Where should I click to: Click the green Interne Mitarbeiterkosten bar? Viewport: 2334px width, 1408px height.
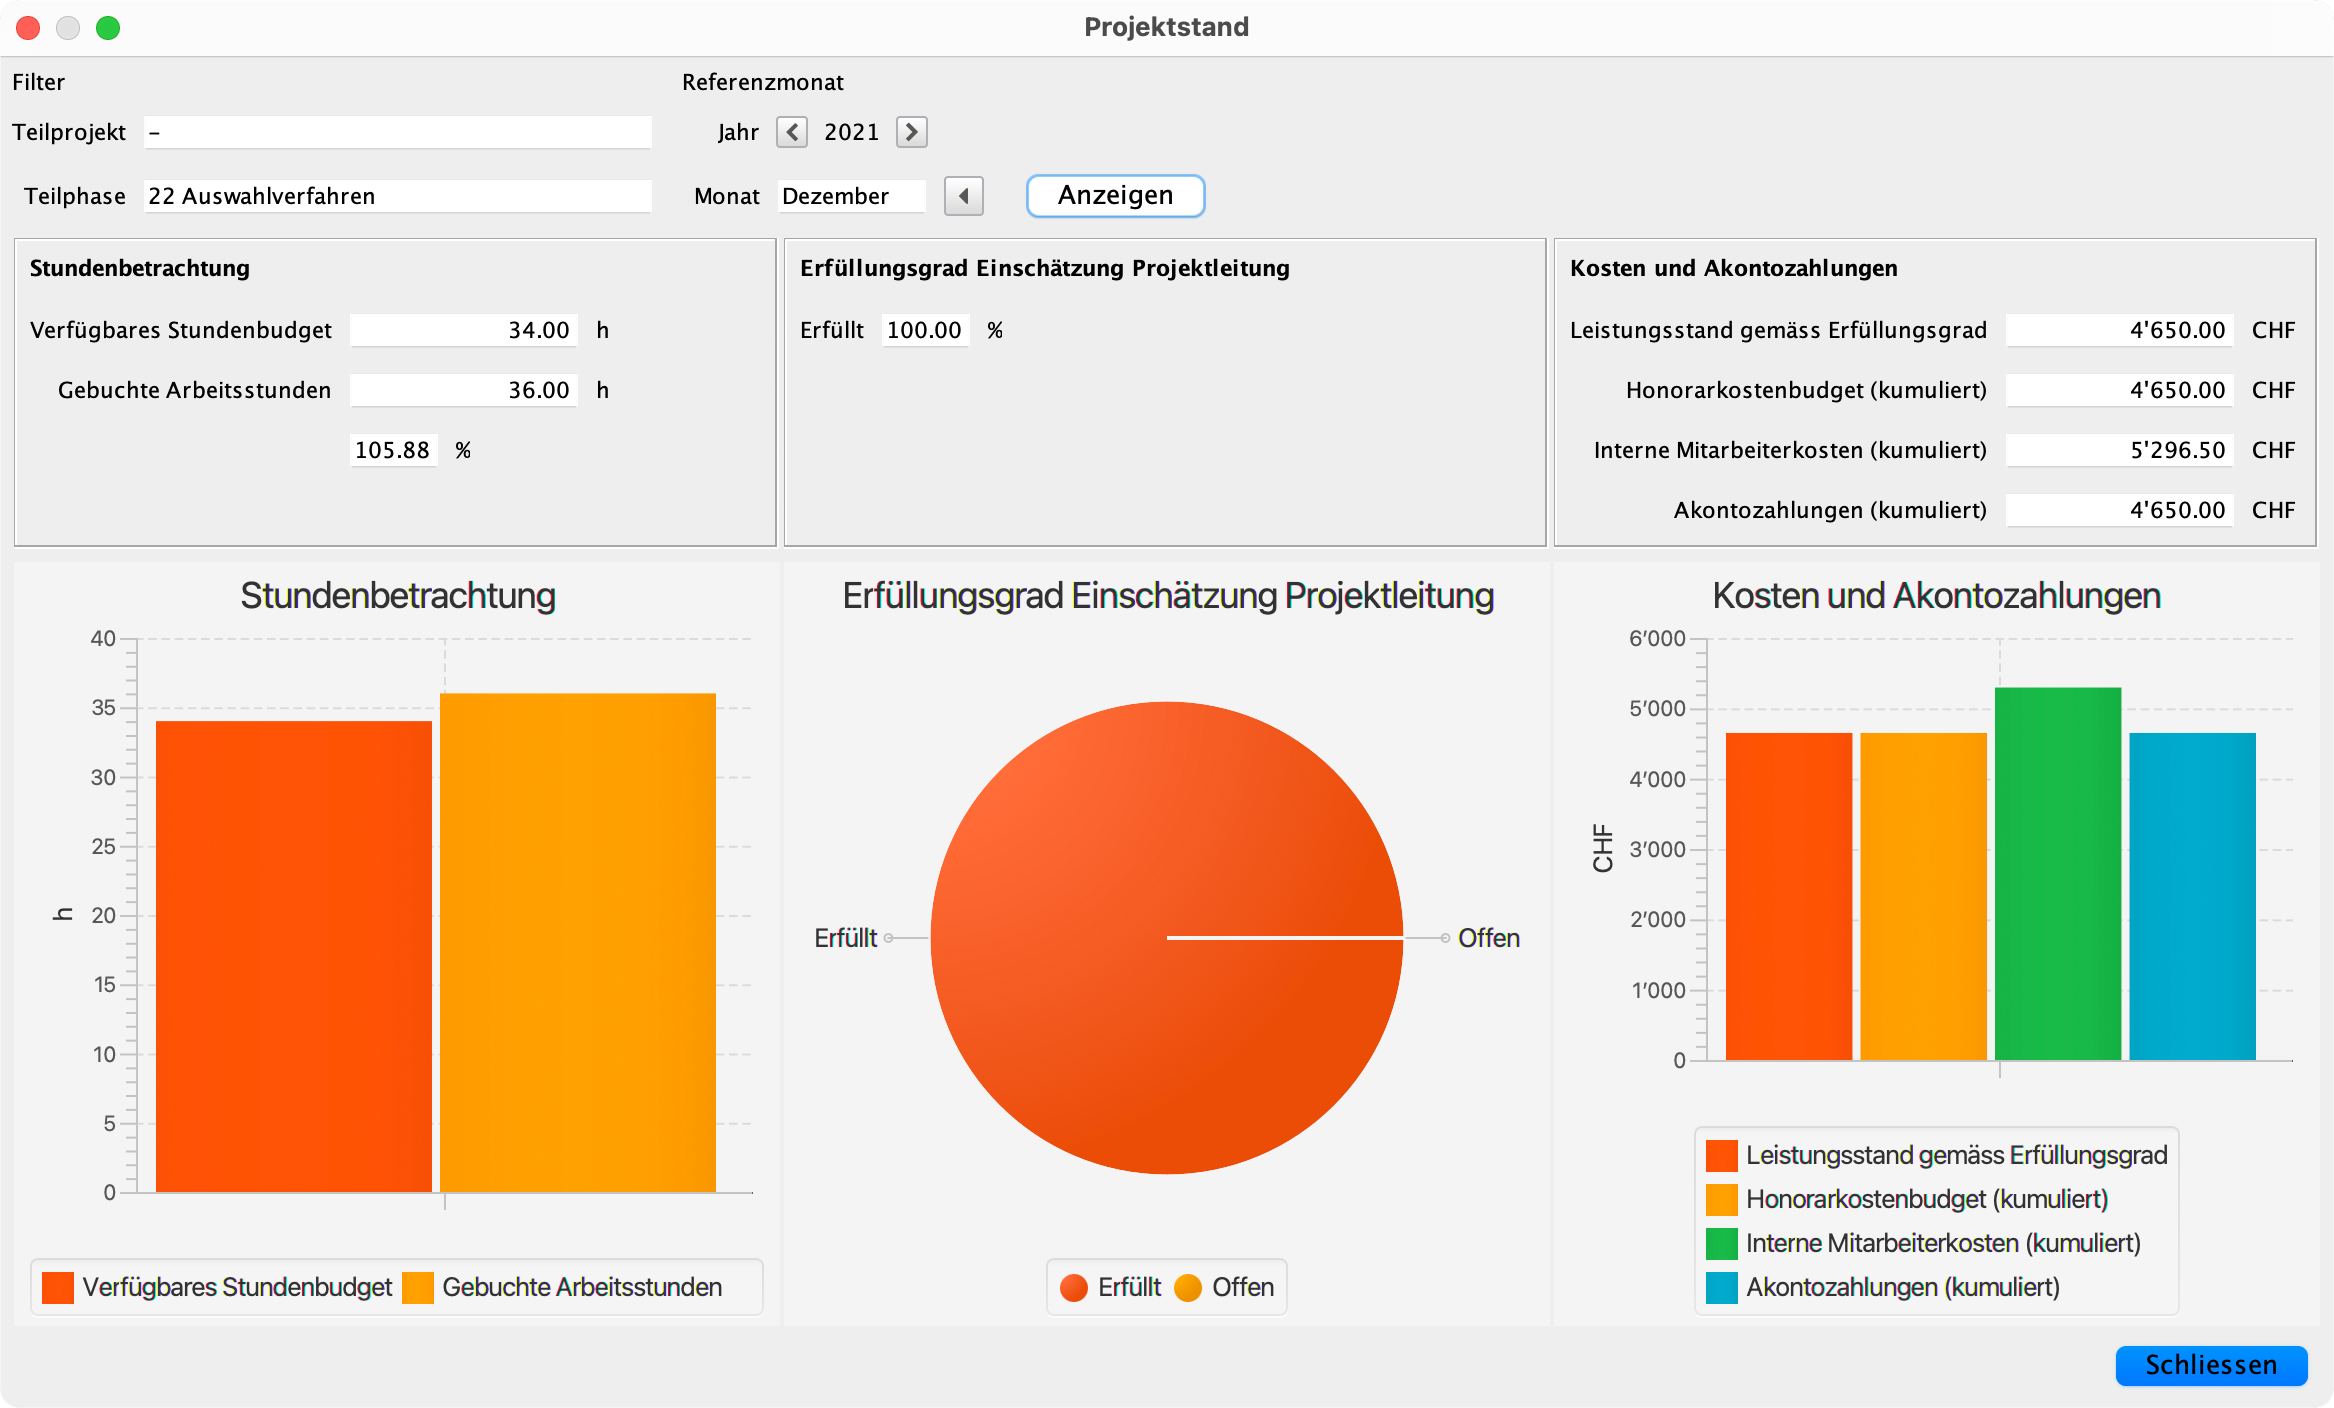coord(2058,873)
